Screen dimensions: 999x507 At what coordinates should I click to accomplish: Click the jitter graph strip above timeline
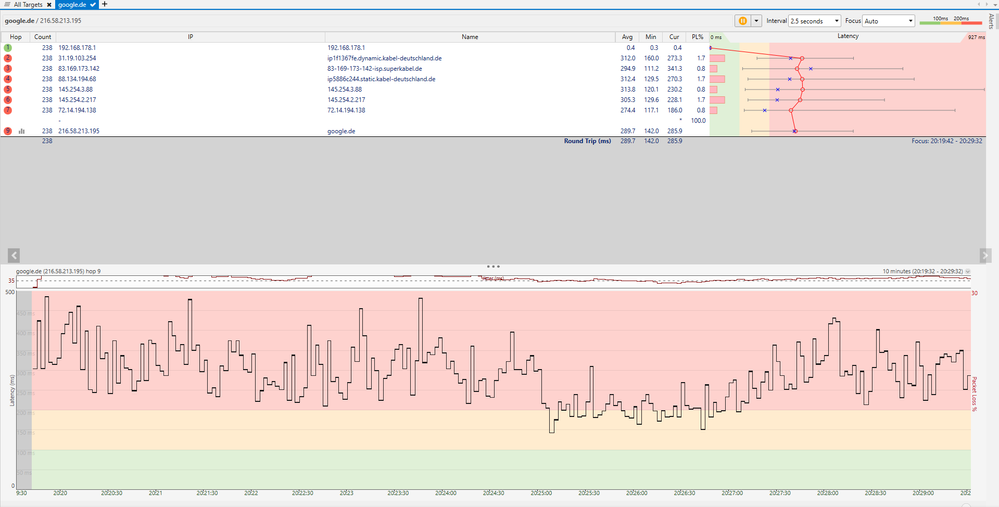(494, 280)
